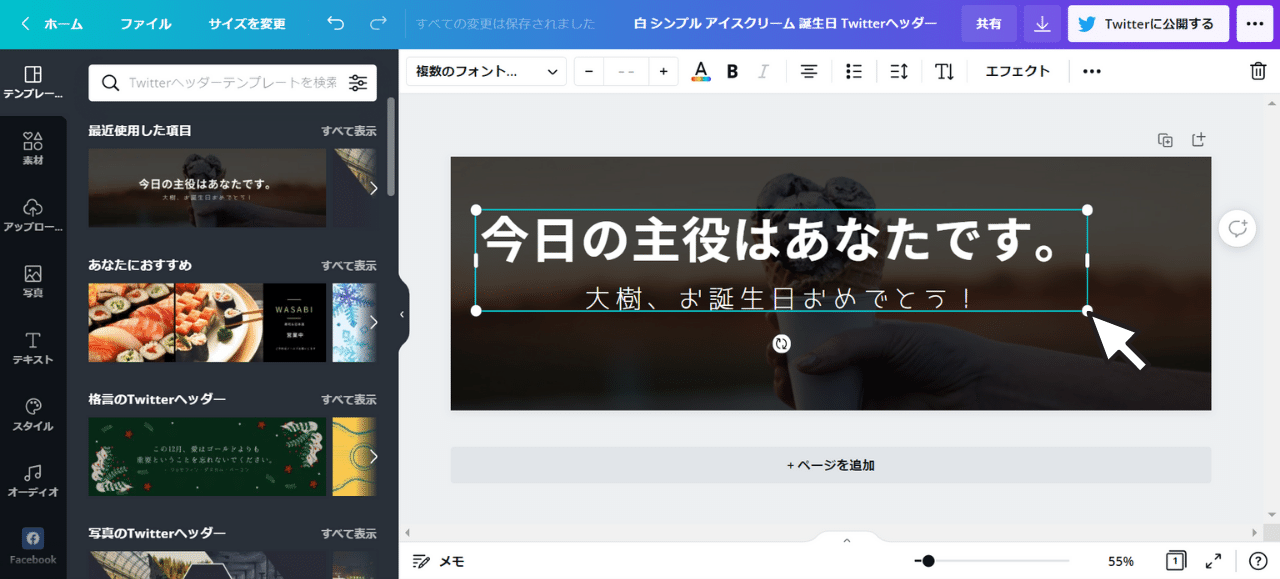Click the 共有 share button
This screenshot has width=1280, height=579.
tap(989, 24)
